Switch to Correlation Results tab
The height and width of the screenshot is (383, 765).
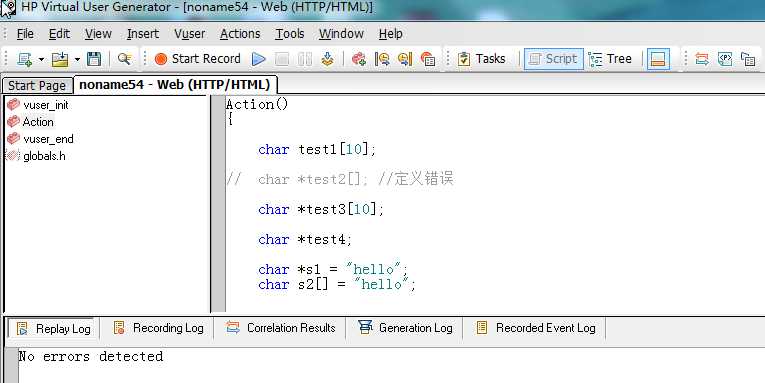point(281,328)
